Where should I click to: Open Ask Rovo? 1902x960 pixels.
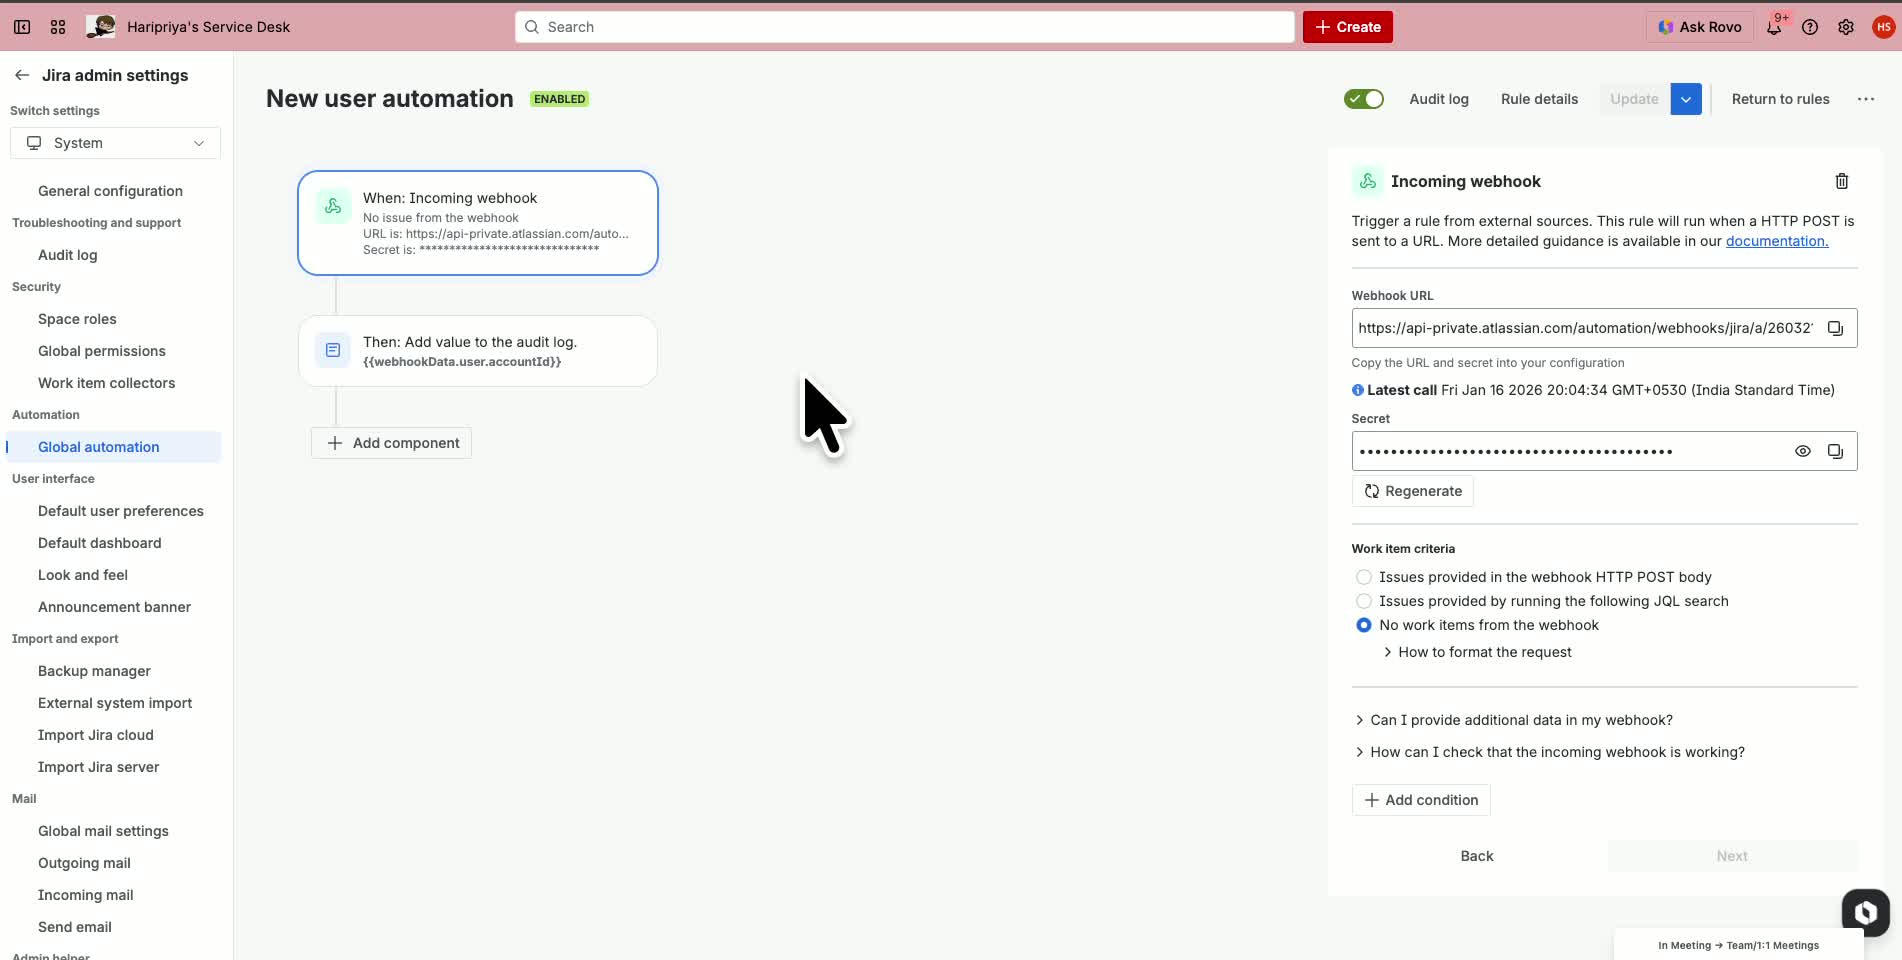point(1699,27)
